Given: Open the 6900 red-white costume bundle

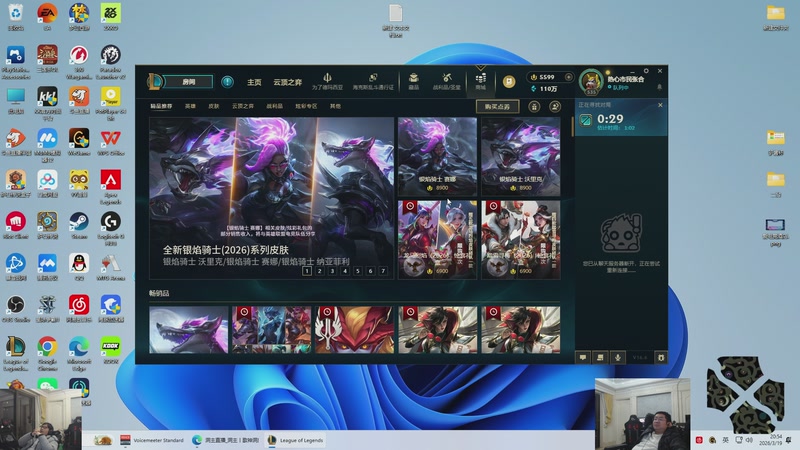Looking at the screenshot, I should pos(520,240).
